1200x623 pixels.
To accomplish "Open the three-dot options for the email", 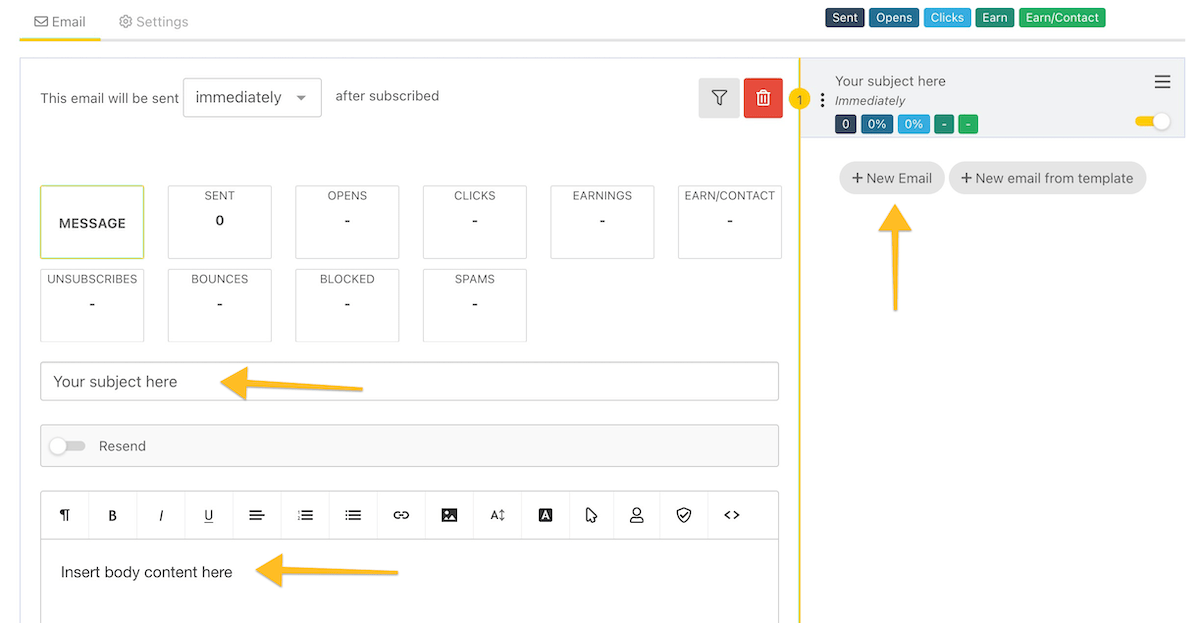I will click(822, 99).
